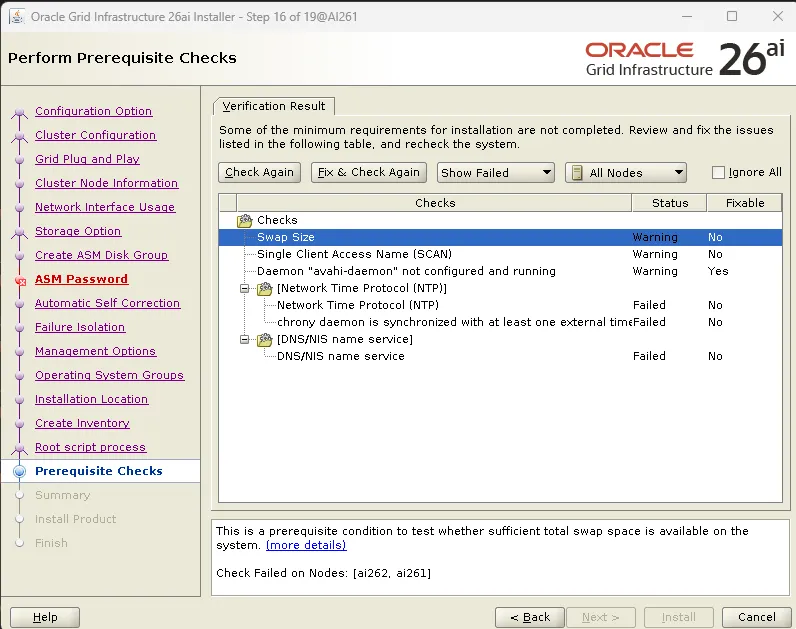Go Back to the previous step

click(x=530, y=617)
